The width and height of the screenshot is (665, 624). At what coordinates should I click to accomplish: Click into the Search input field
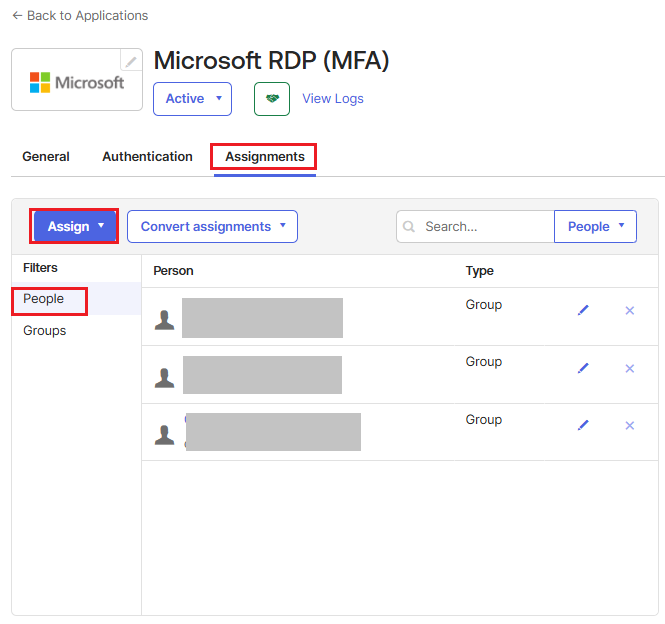(485, 227)
